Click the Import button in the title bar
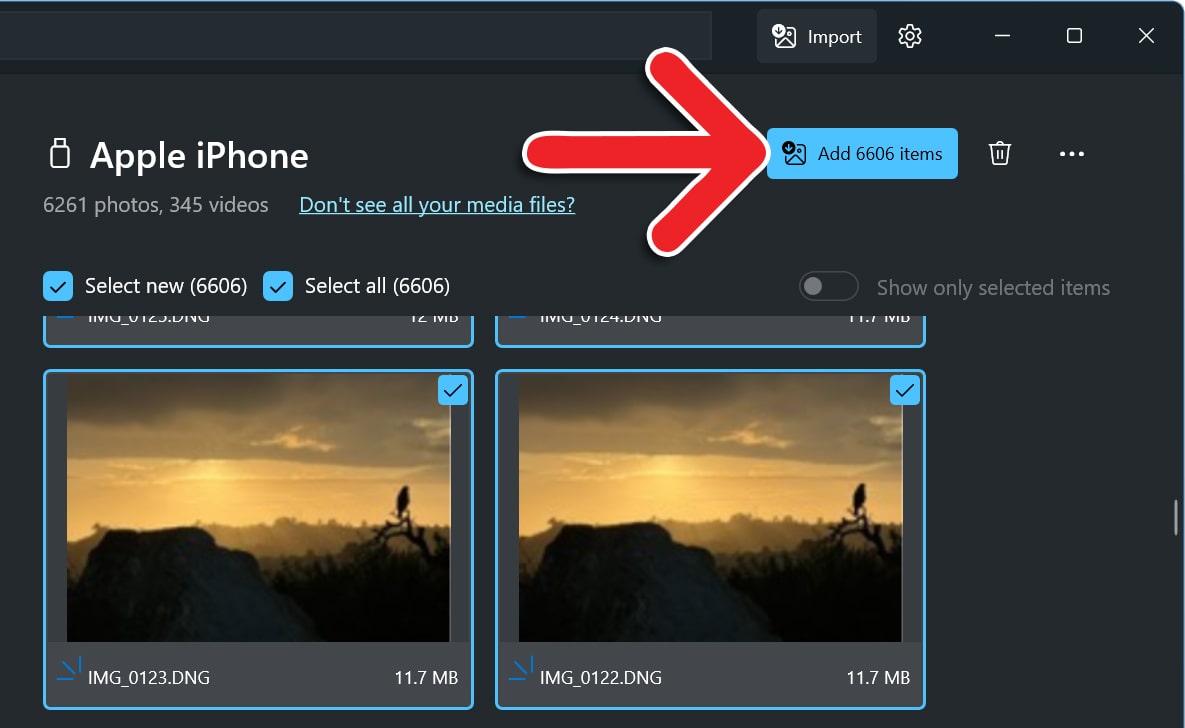 816,35
